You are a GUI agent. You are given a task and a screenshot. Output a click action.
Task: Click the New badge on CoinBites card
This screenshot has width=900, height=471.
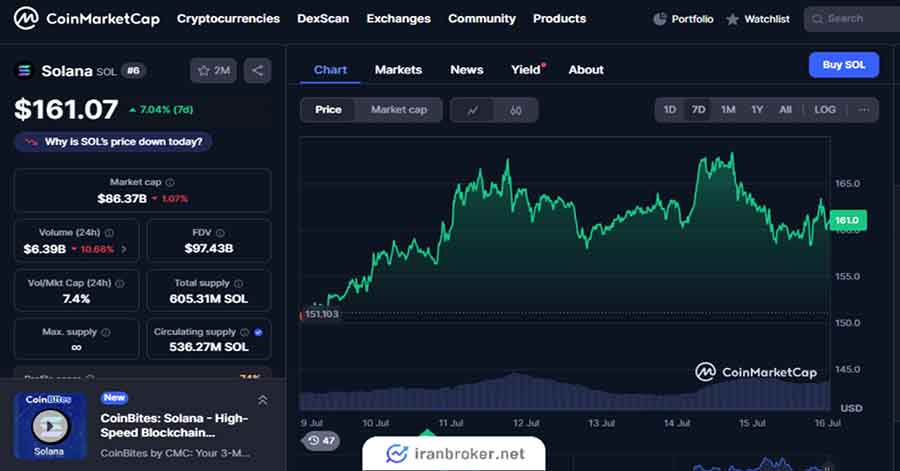[114, 398]
